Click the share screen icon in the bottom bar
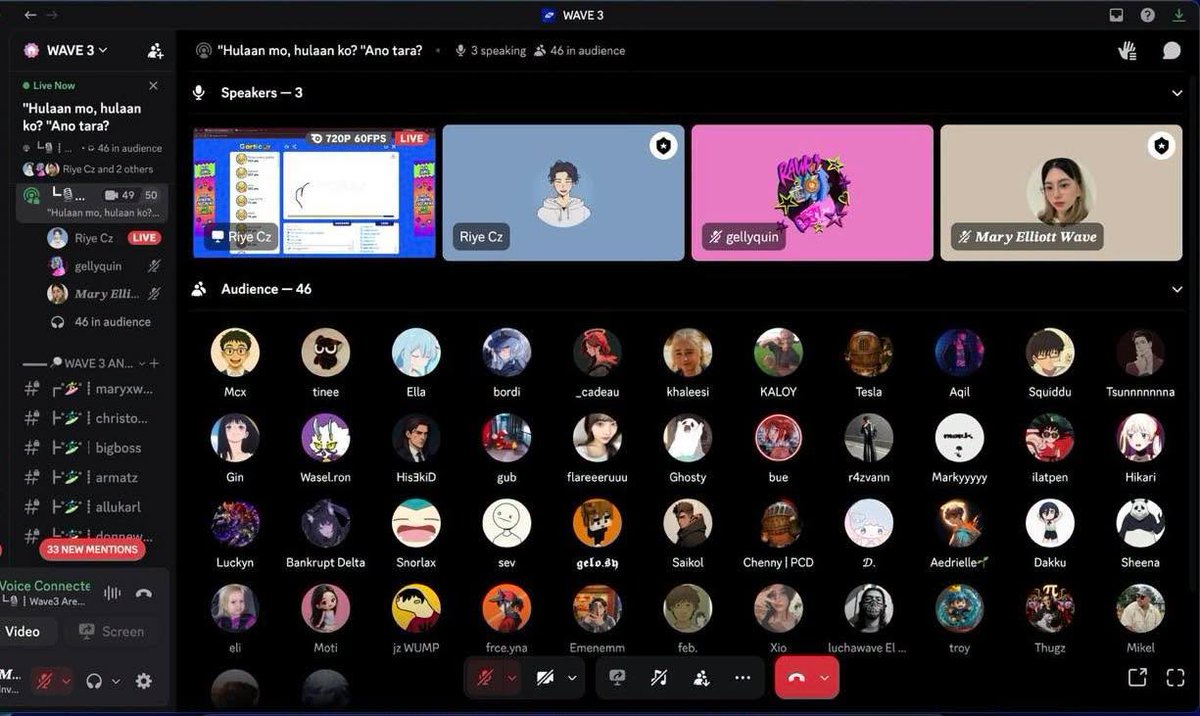Viewport: 1200px width, 716px height. (618, 677)
